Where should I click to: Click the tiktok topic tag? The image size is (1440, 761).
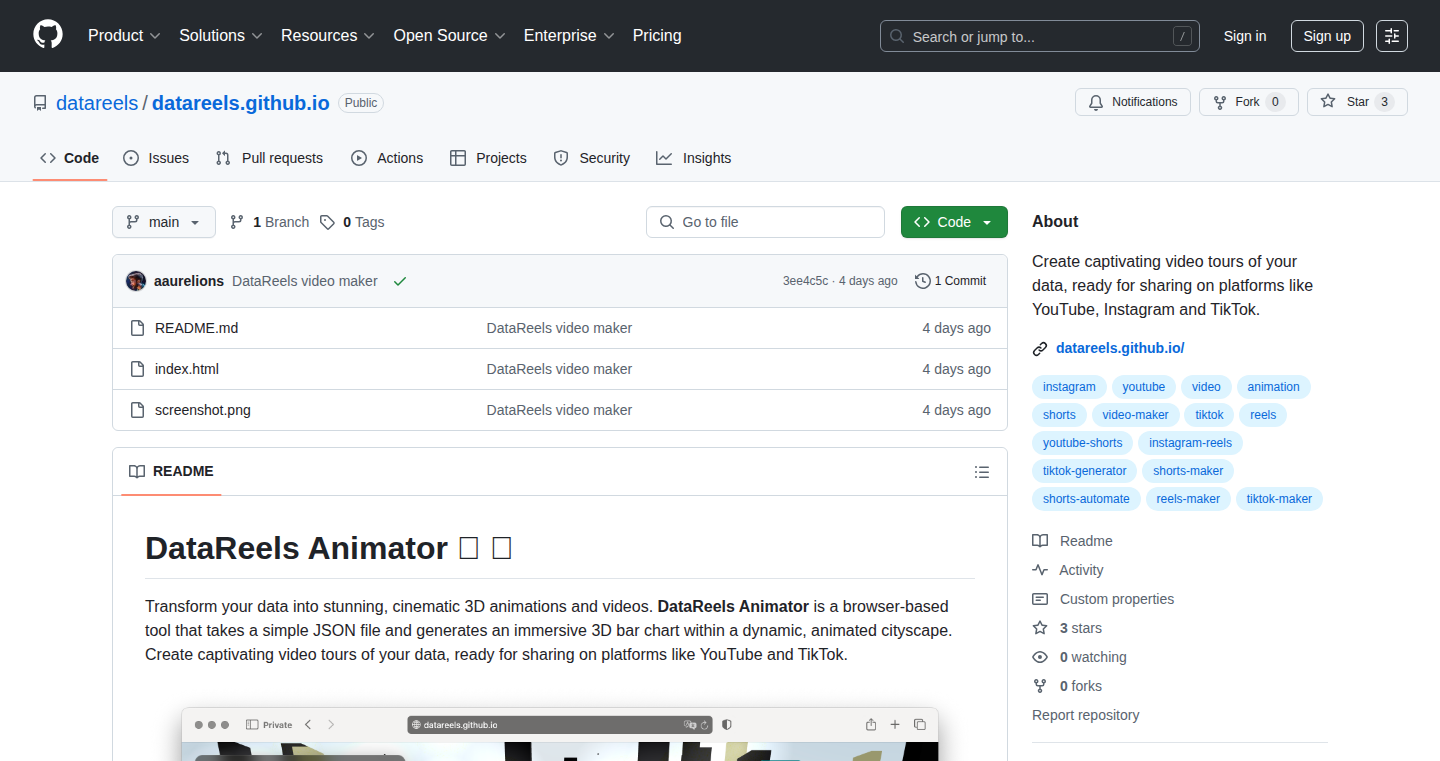click(x=1209, y=415)
